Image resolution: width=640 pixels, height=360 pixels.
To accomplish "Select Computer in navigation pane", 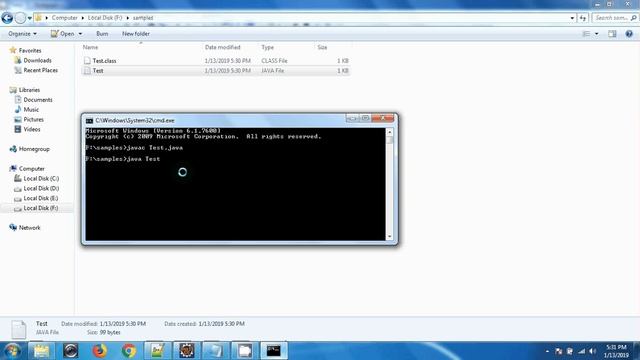I will click(31, 169).
